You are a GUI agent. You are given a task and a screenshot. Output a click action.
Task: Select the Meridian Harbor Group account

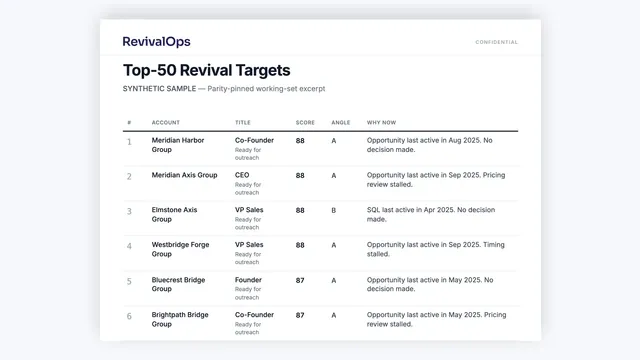pos(178,145)
